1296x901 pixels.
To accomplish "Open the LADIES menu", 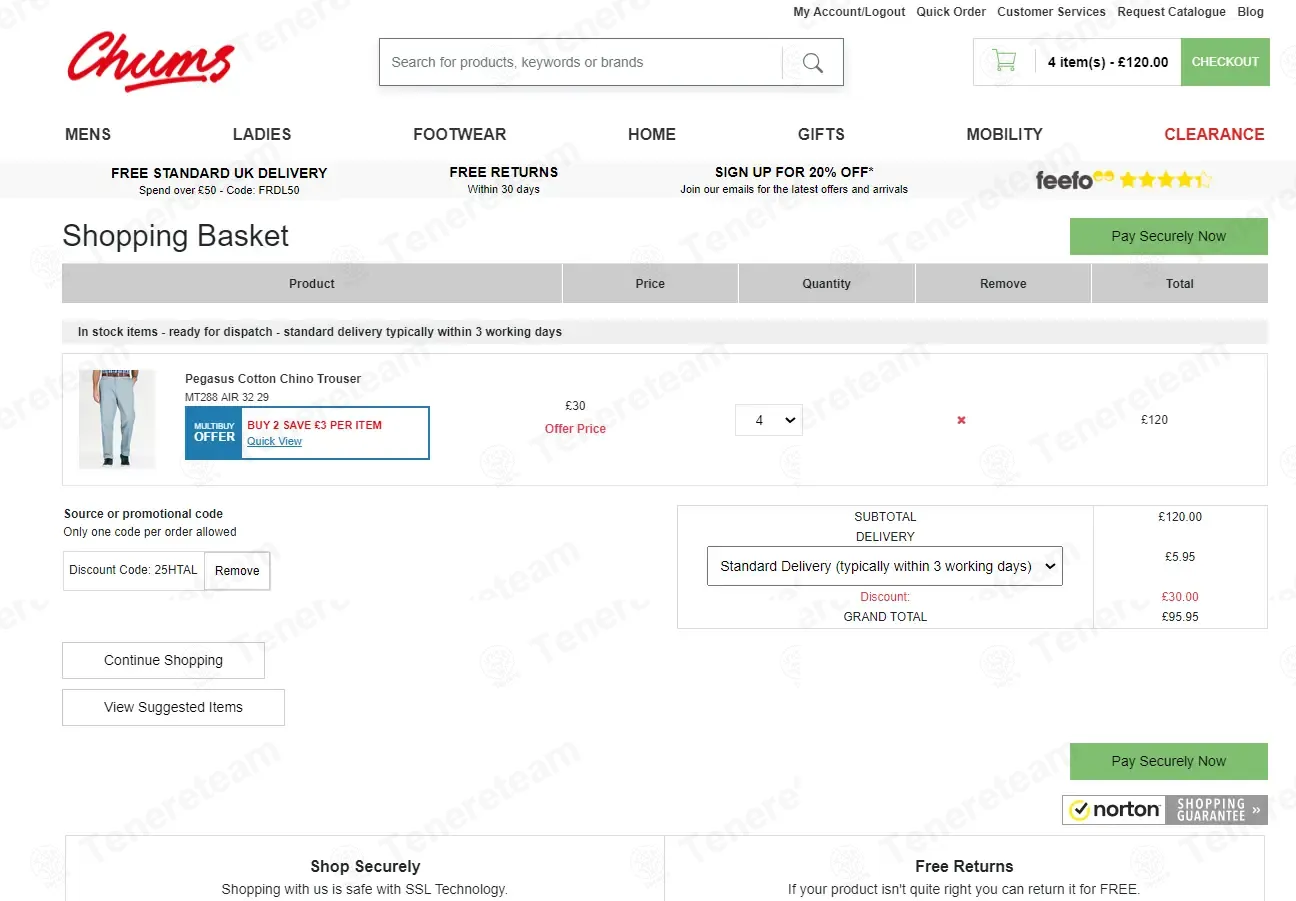I will click(262, 134).
